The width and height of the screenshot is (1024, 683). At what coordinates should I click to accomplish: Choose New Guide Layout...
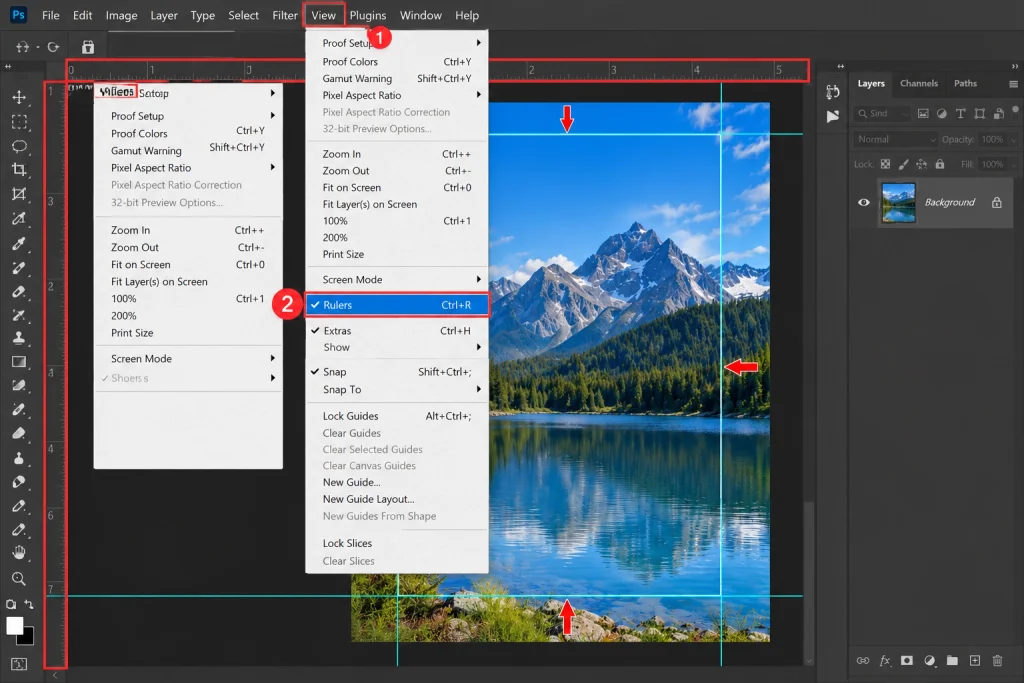pos(397,500)
